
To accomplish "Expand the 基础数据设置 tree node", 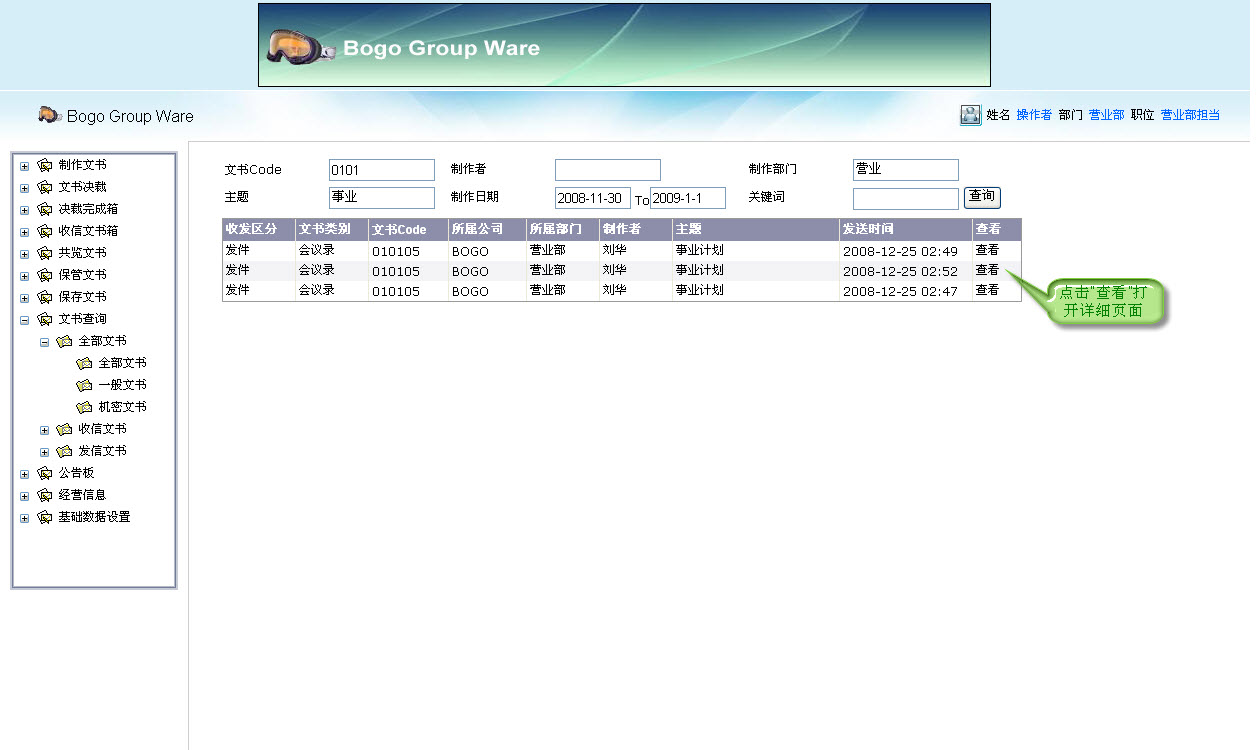I will tap(24, 518).
